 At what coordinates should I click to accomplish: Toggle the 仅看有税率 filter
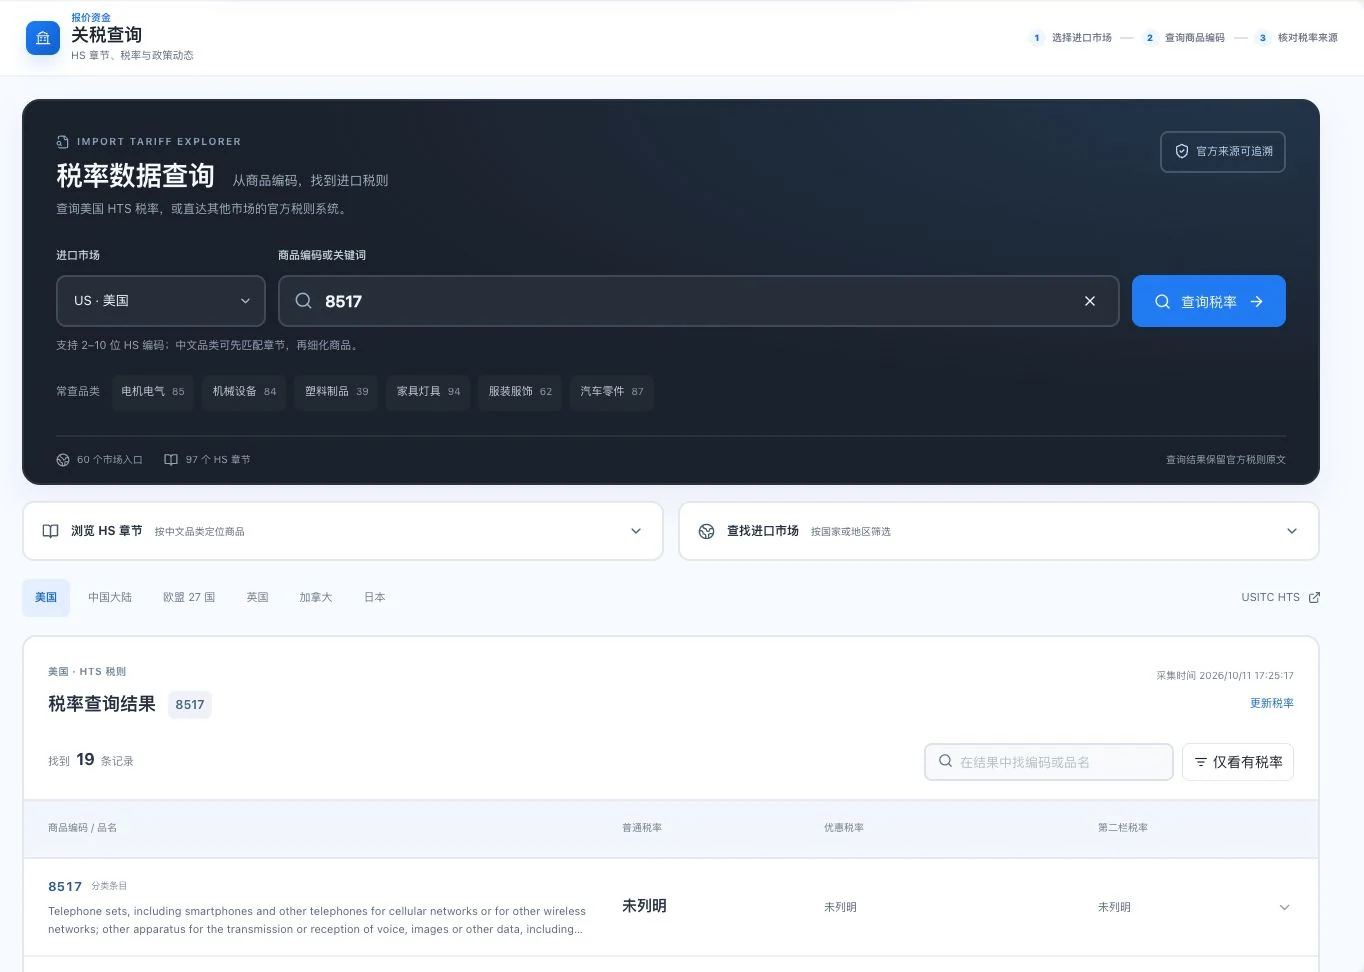pos(1238,762)
